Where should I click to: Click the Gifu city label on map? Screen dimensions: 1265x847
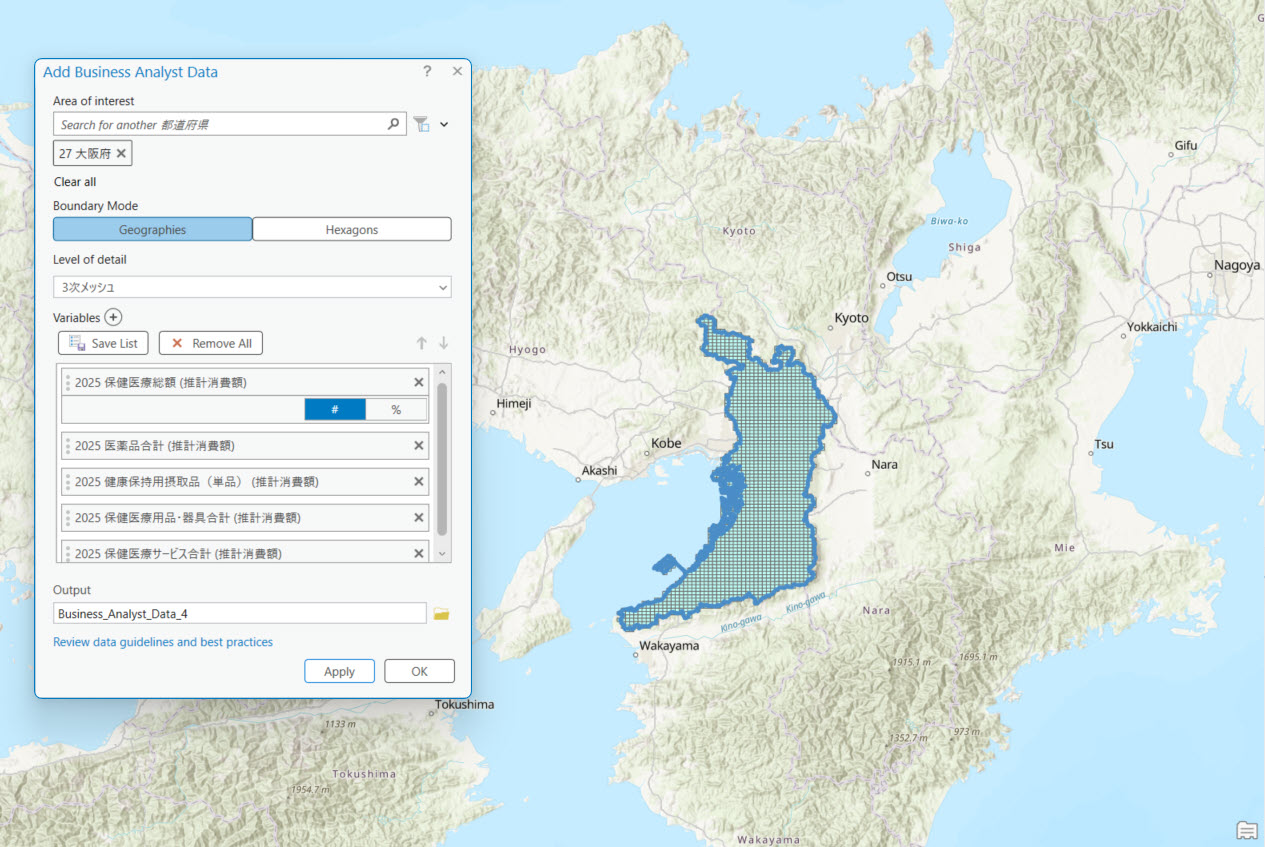coord(1186,145)
